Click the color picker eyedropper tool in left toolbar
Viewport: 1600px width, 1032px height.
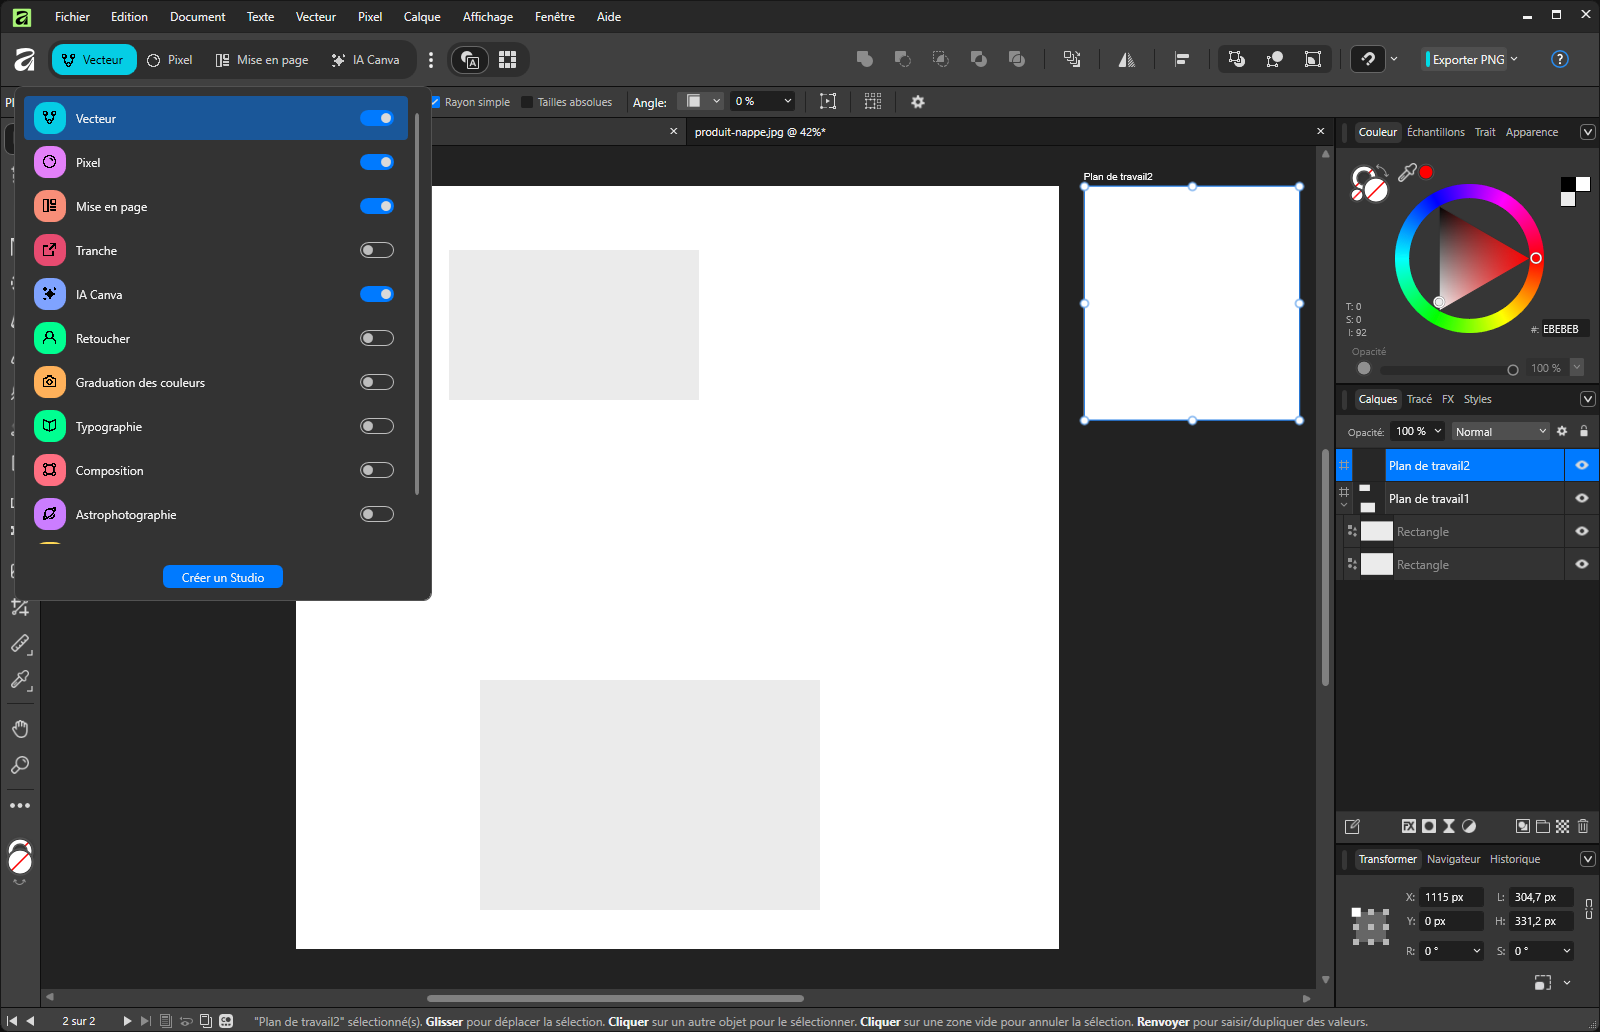coord(20,680)
